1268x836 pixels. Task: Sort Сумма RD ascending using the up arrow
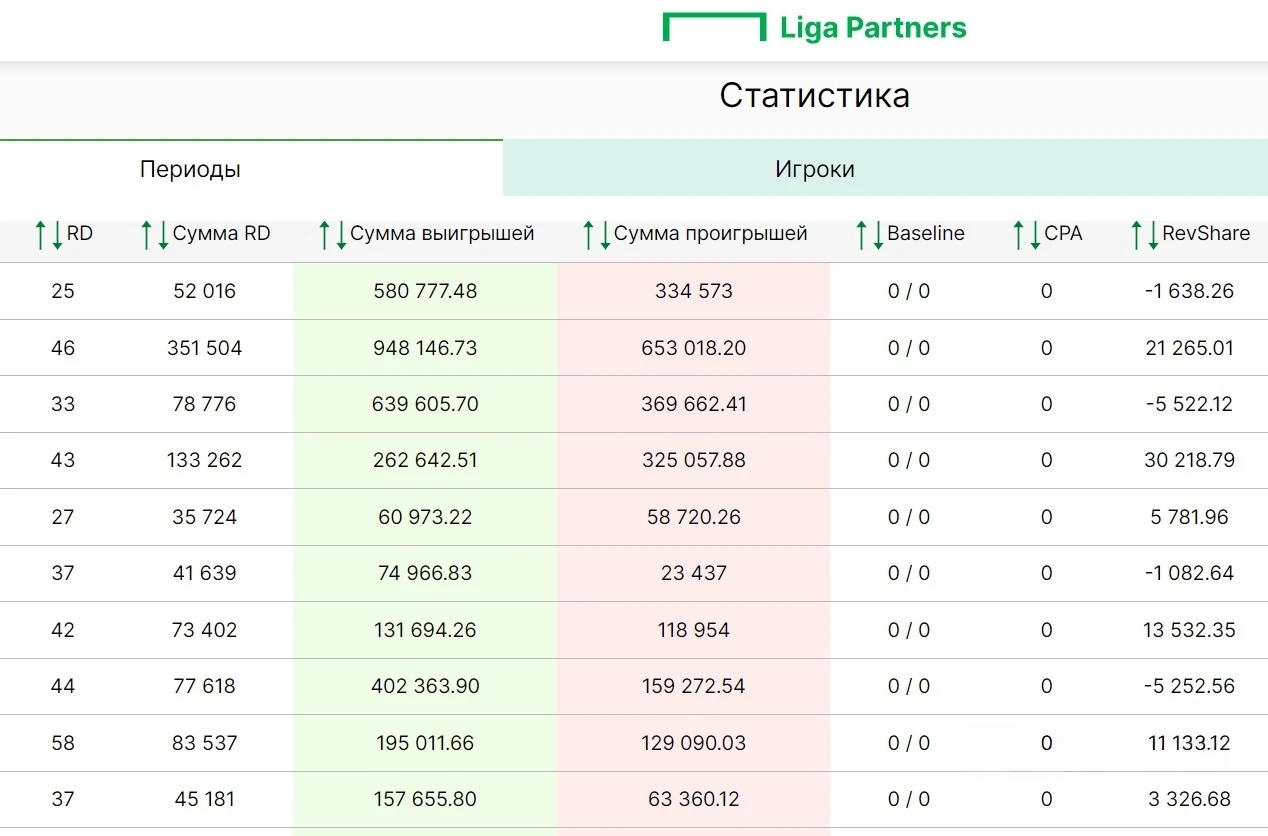pyautogui.click(x=147, y=234)
